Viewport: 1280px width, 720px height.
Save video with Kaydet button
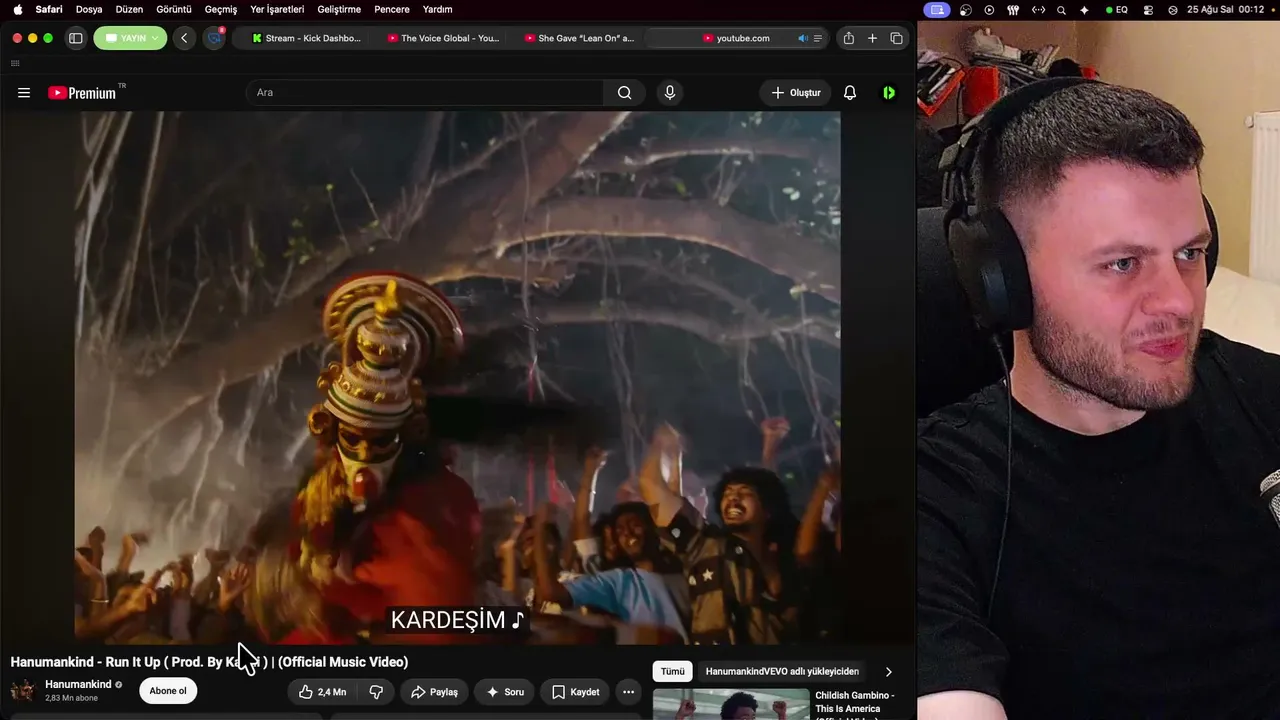(576, 692)
